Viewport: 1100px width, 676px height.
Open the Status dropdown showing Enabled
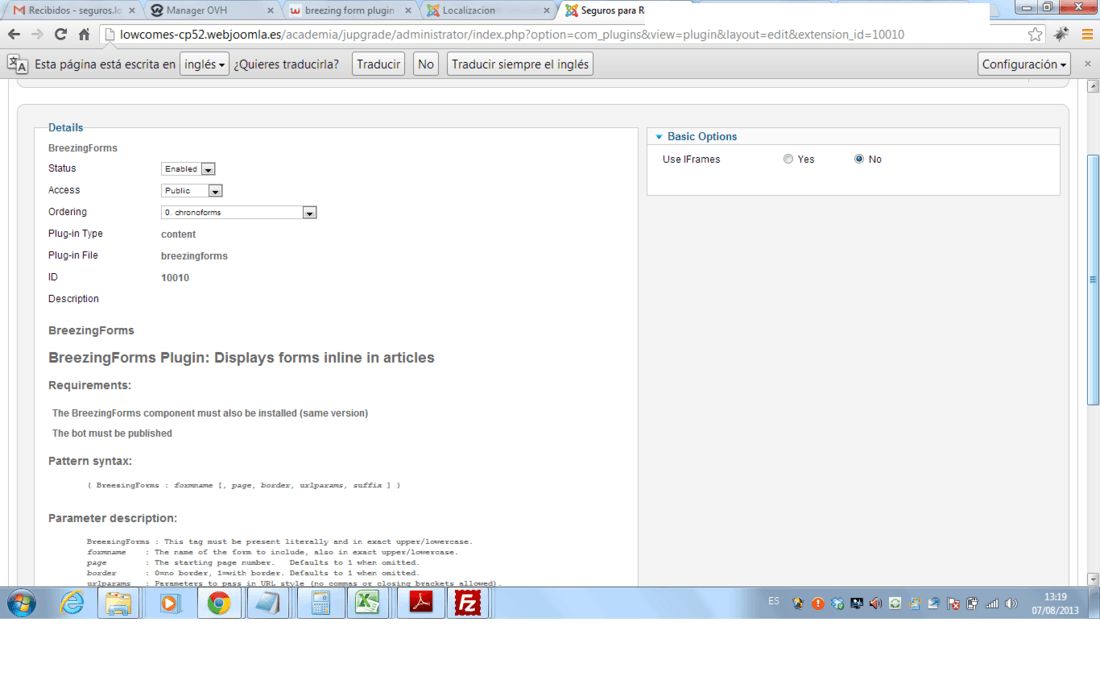tap(188, 169)
